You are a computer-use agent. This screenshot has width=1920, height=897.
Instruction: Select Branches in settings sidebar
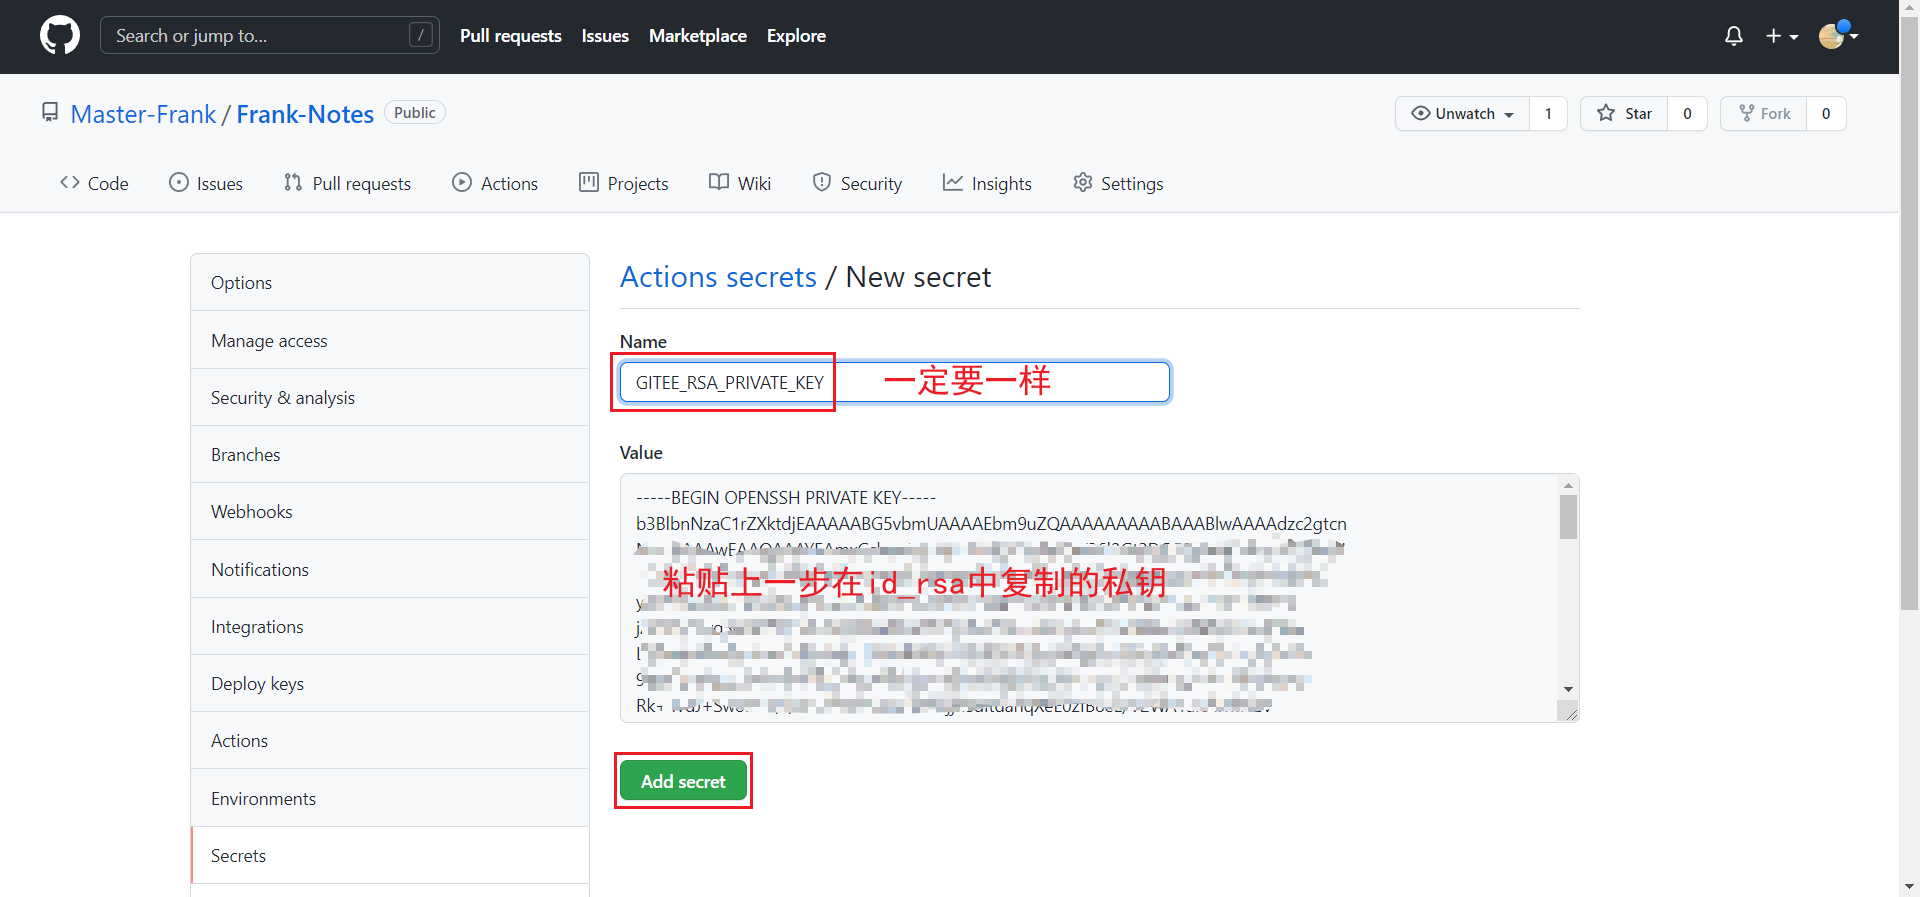[390, 454]
